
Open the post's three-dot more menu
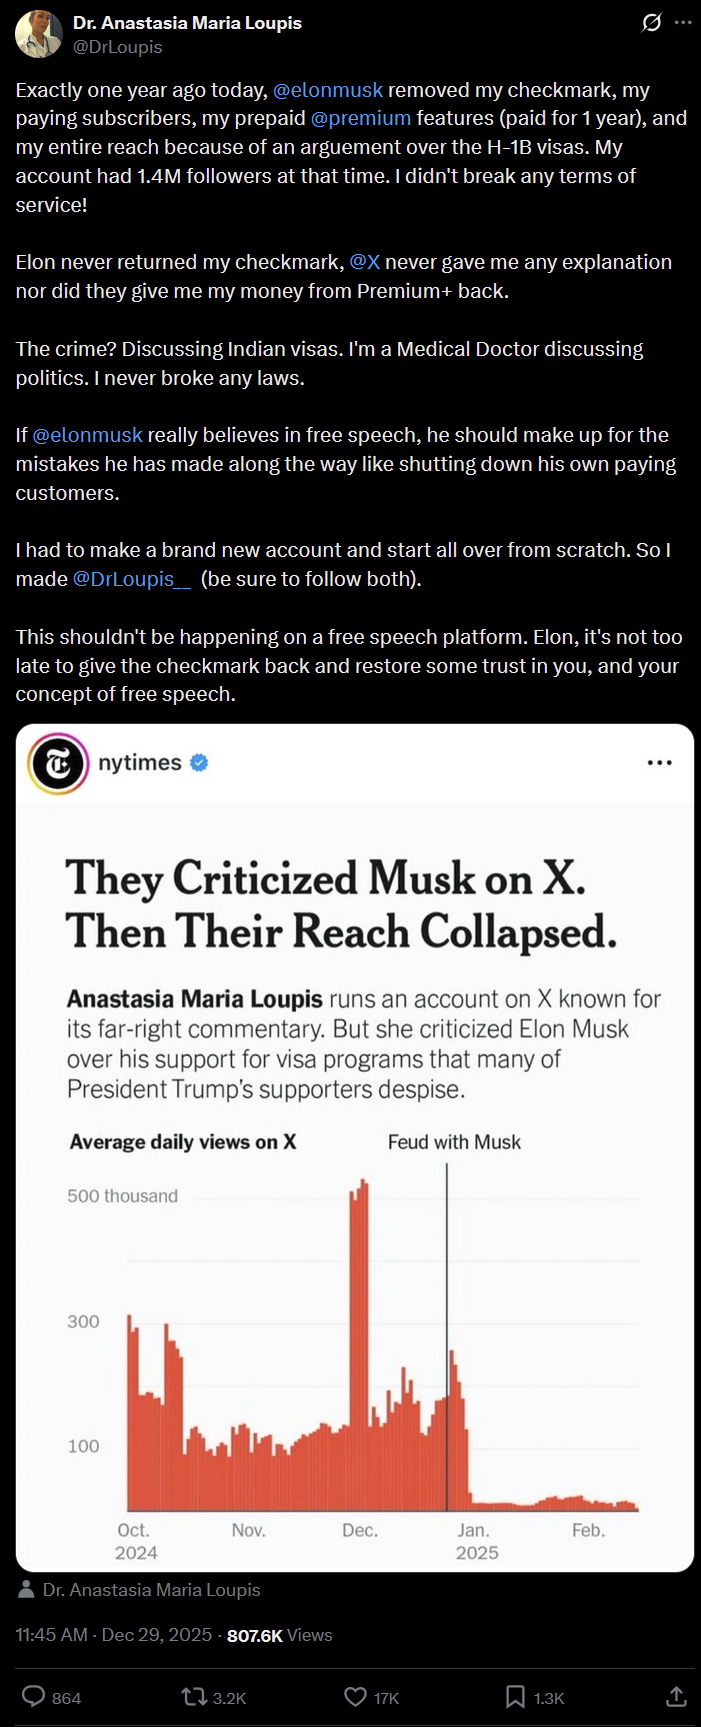[683, 22]
